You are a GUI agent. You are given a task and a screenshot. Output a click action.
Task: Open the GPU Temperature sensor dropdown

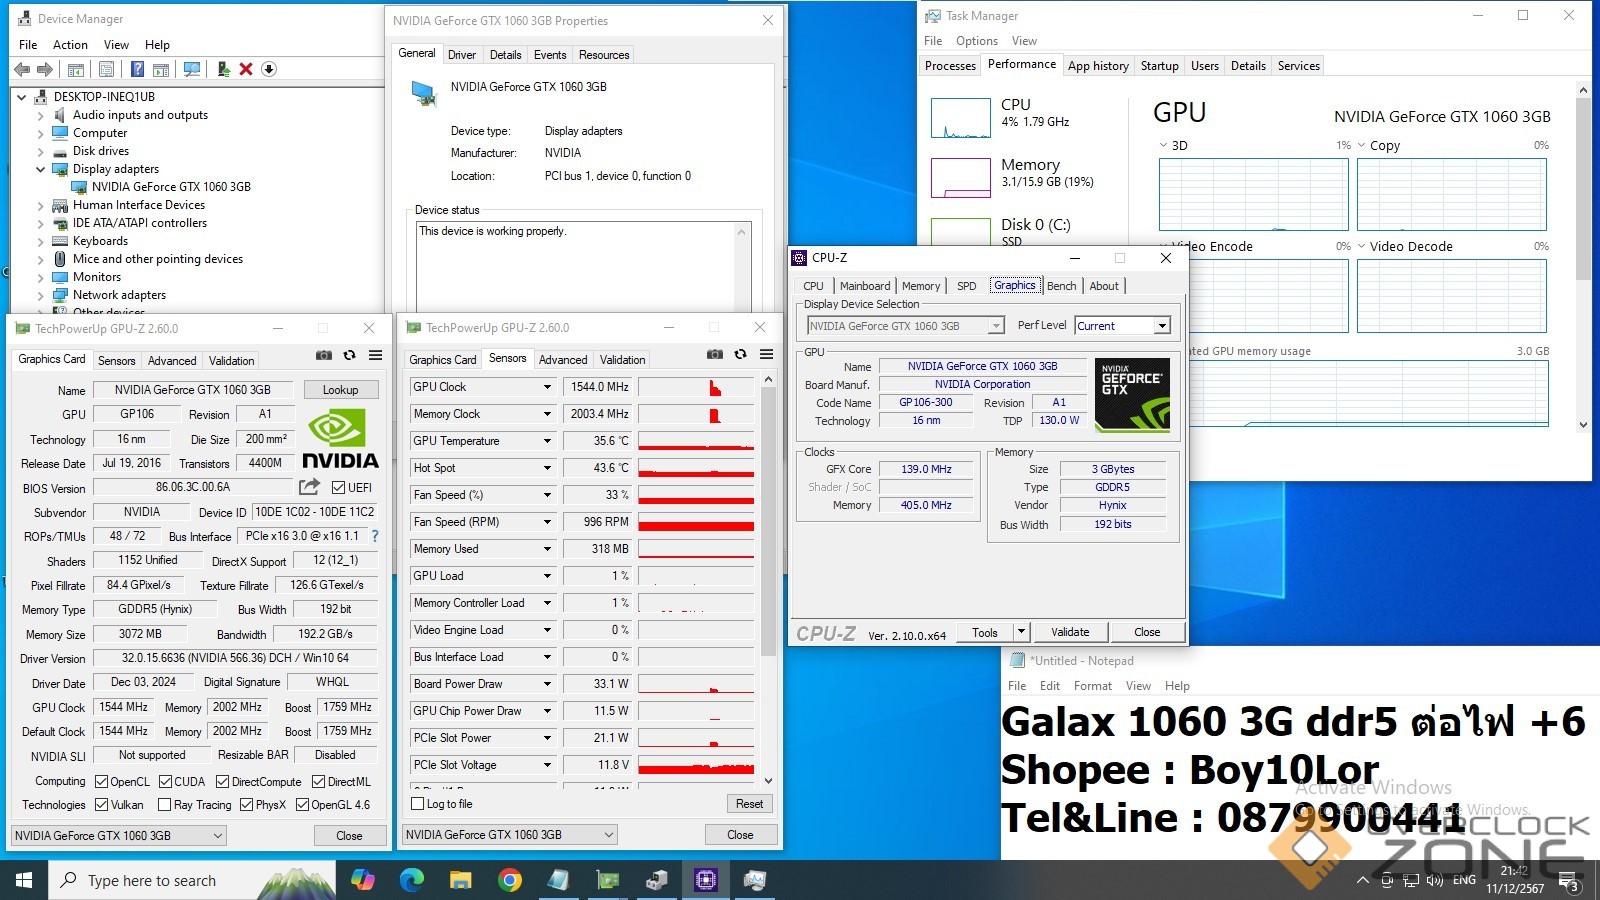(x=547, y=441)
